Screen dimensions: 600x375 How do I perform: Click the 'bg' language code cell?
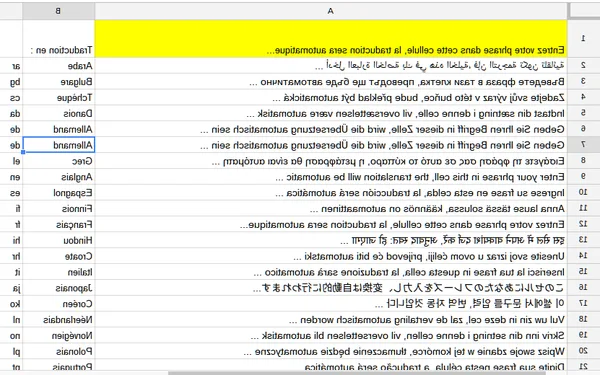pos(11,82)
